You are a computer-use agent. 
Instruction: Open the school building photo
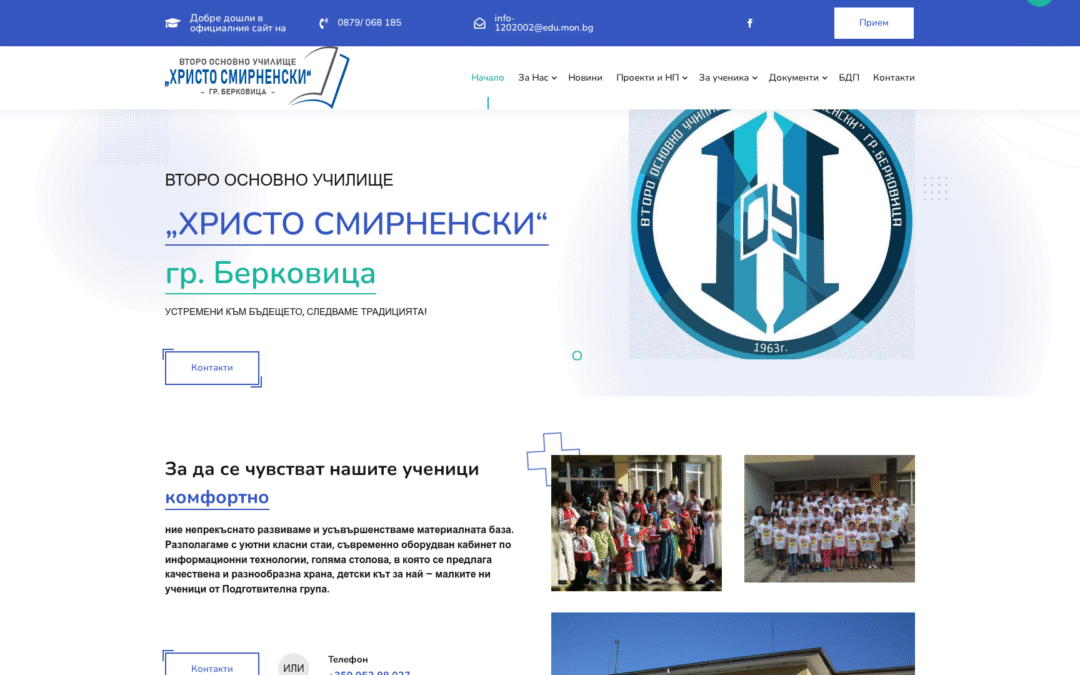click(x=733, y=643)
